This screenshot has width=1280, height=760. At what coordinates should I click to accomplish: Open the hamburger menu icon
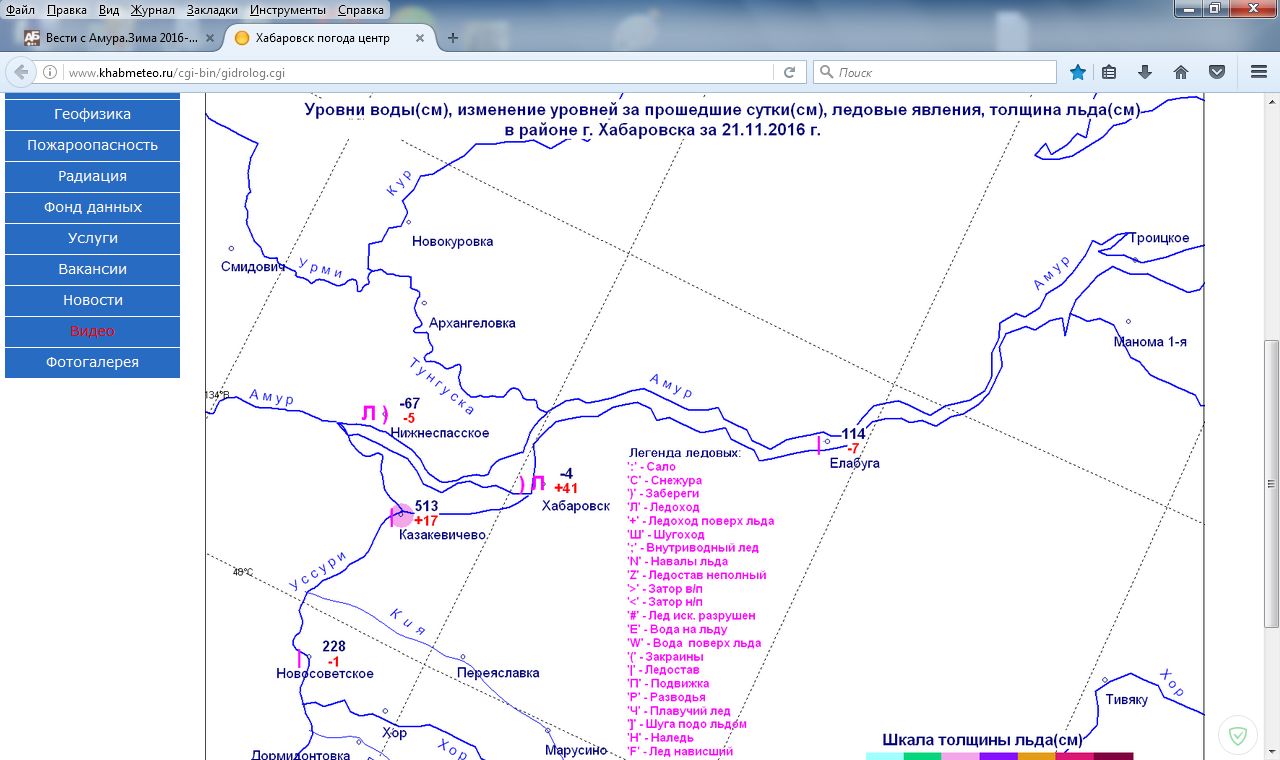(1259, 72)
